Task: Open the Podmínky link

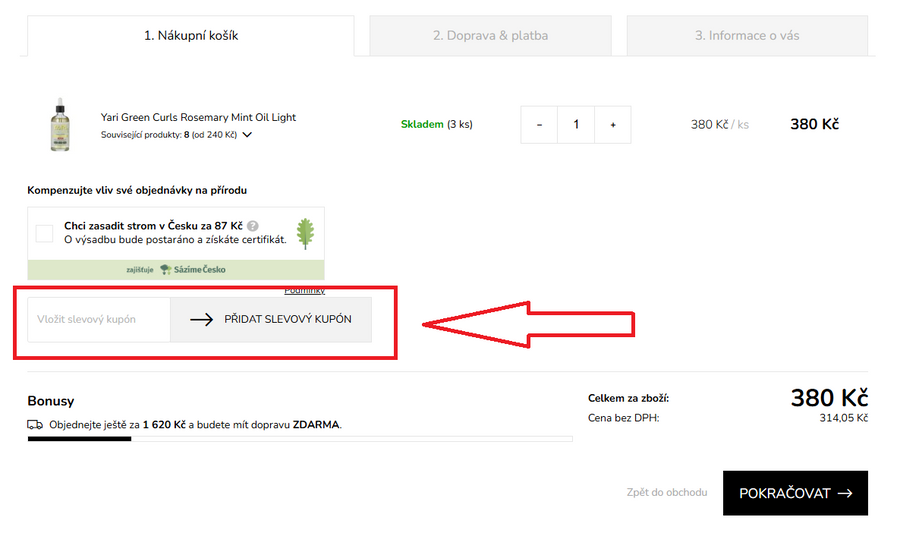Action: 304,291
